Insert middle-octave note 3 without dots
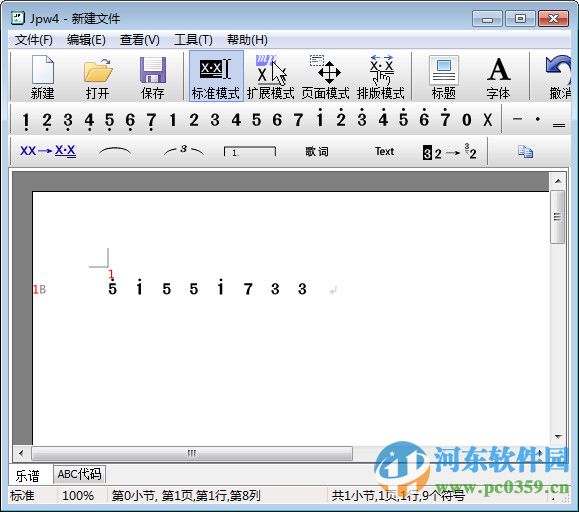 [215, 120]
